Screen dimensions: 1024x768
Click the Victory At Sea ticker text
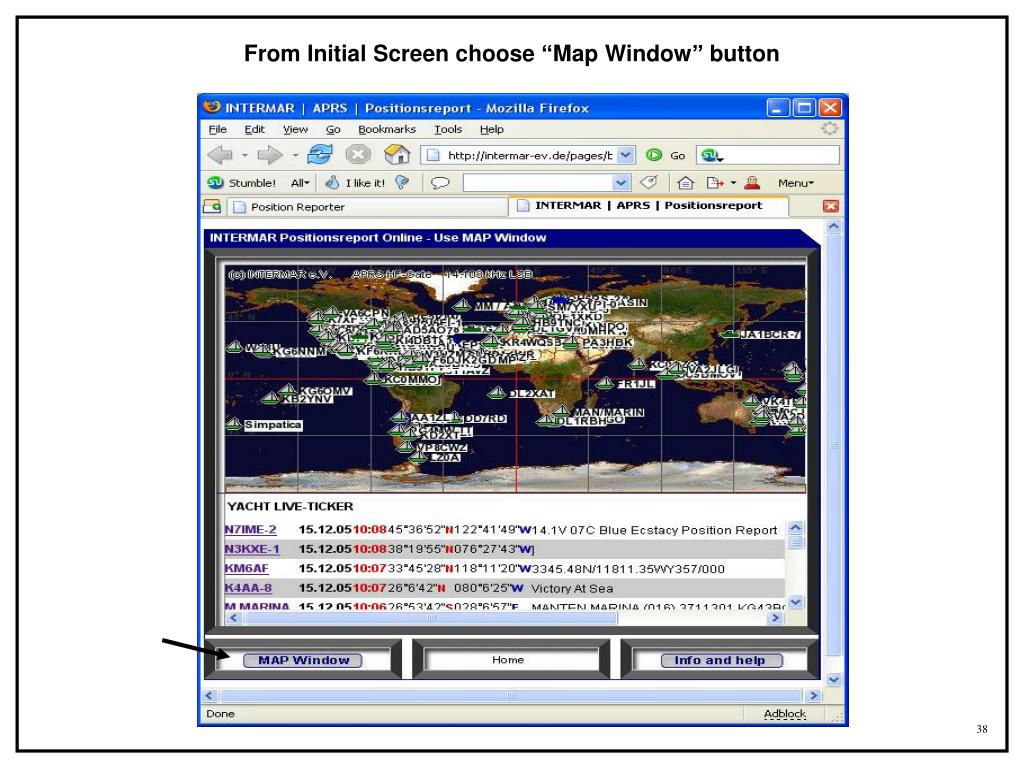572,588
